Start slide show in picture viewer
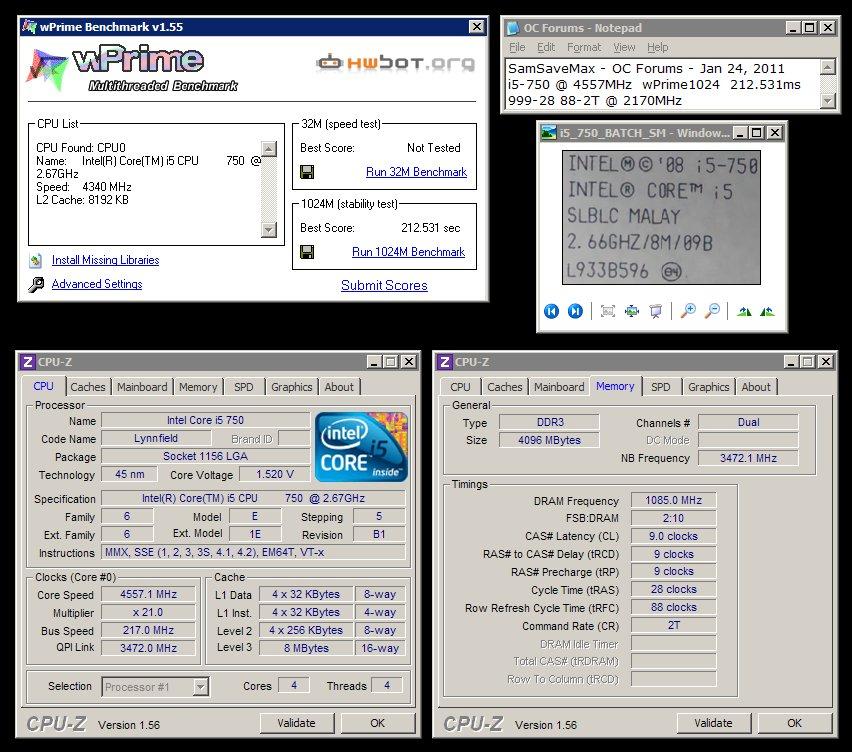The width and height of the screenshot is (852, 752). click(x=656, y=311)
